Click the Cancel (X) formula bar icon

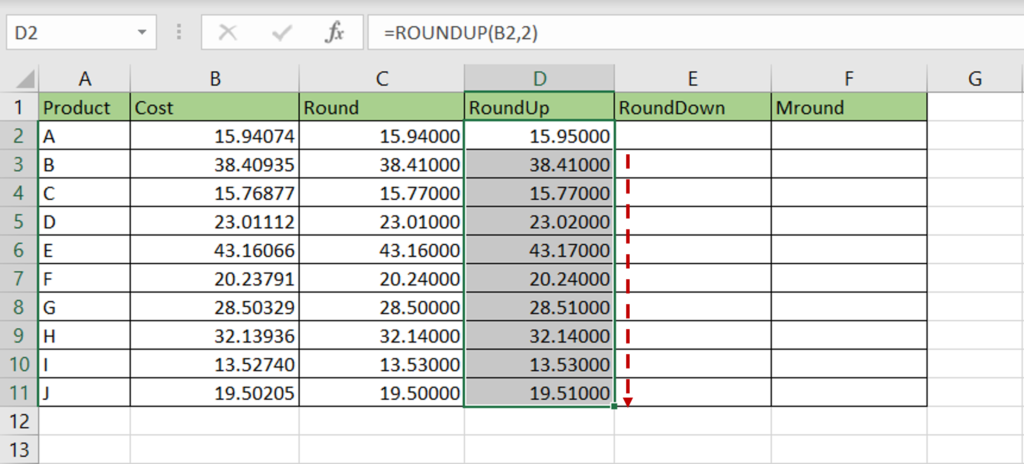coord(227,33)
